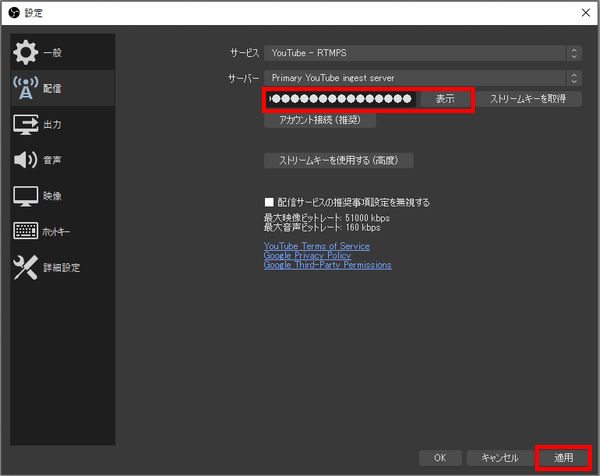Focus the masked stream key field

click(x=341, y=99)
